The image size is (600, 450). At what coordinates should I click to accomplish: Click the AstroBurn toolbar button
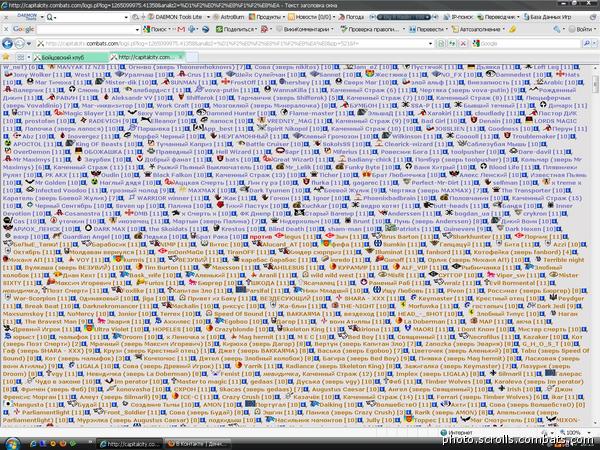click(x=229, y=17)
